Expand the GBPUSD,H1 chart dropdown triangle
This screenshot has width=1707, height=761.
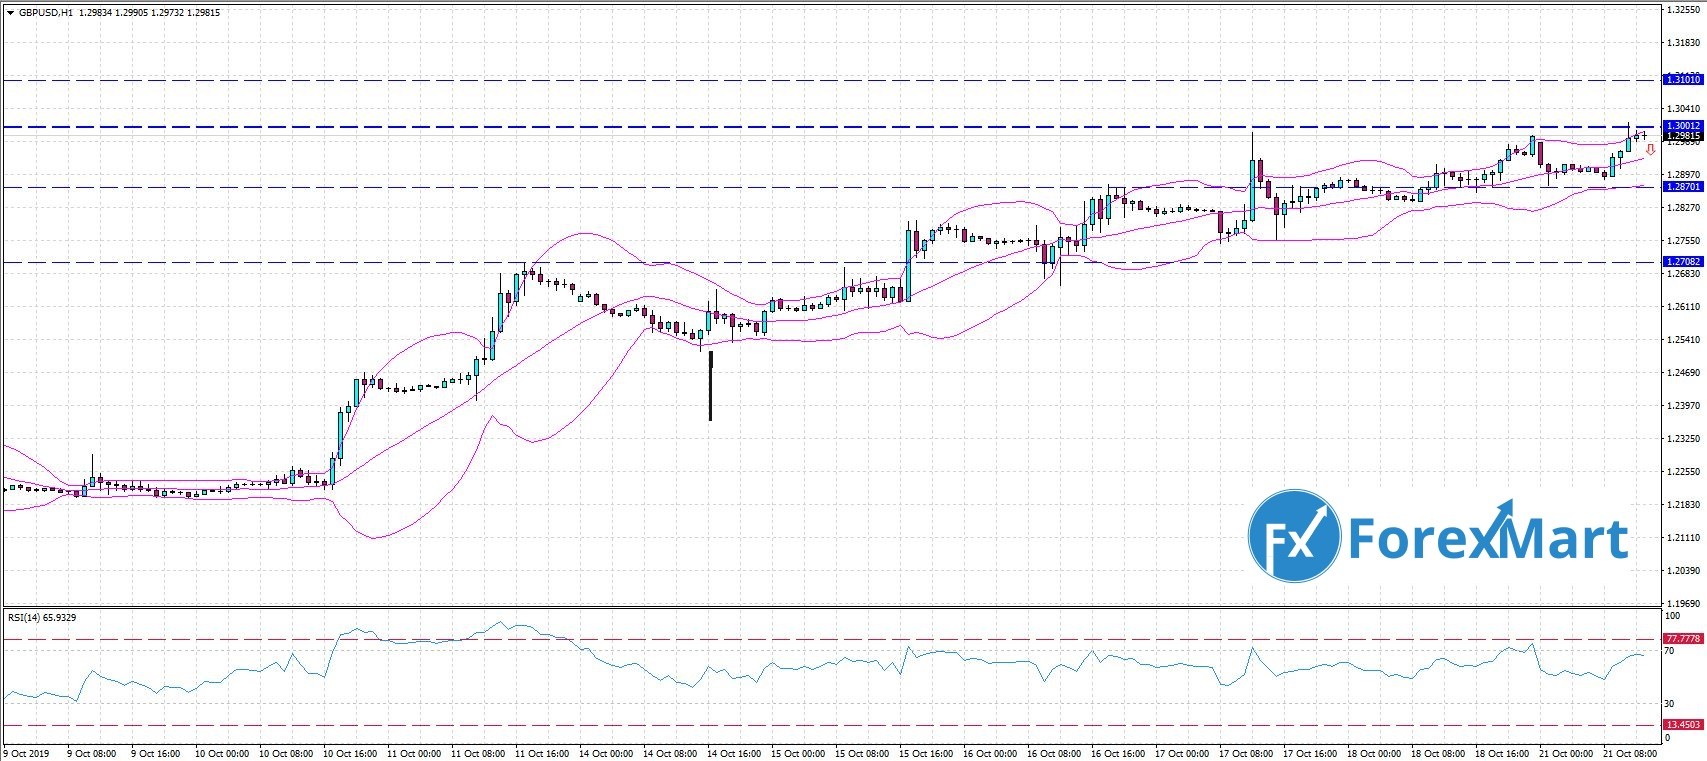[x=10, y=13]
